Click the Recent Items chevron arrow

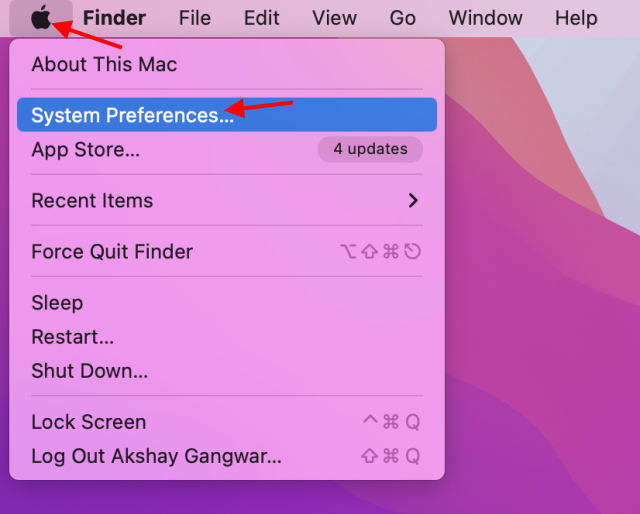click(413, 201)
